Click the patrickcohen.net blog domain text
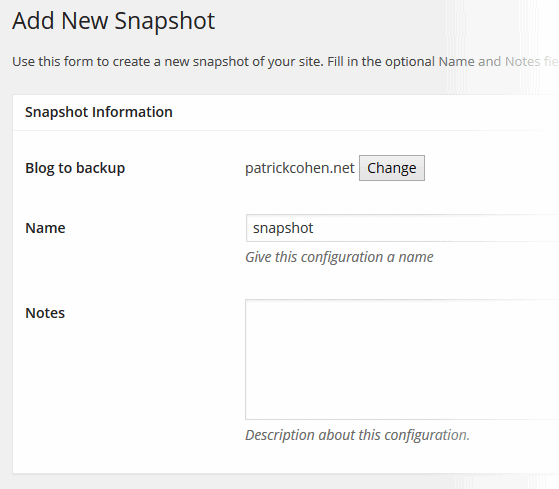This screenshot has width=559, height=489. 300,168
